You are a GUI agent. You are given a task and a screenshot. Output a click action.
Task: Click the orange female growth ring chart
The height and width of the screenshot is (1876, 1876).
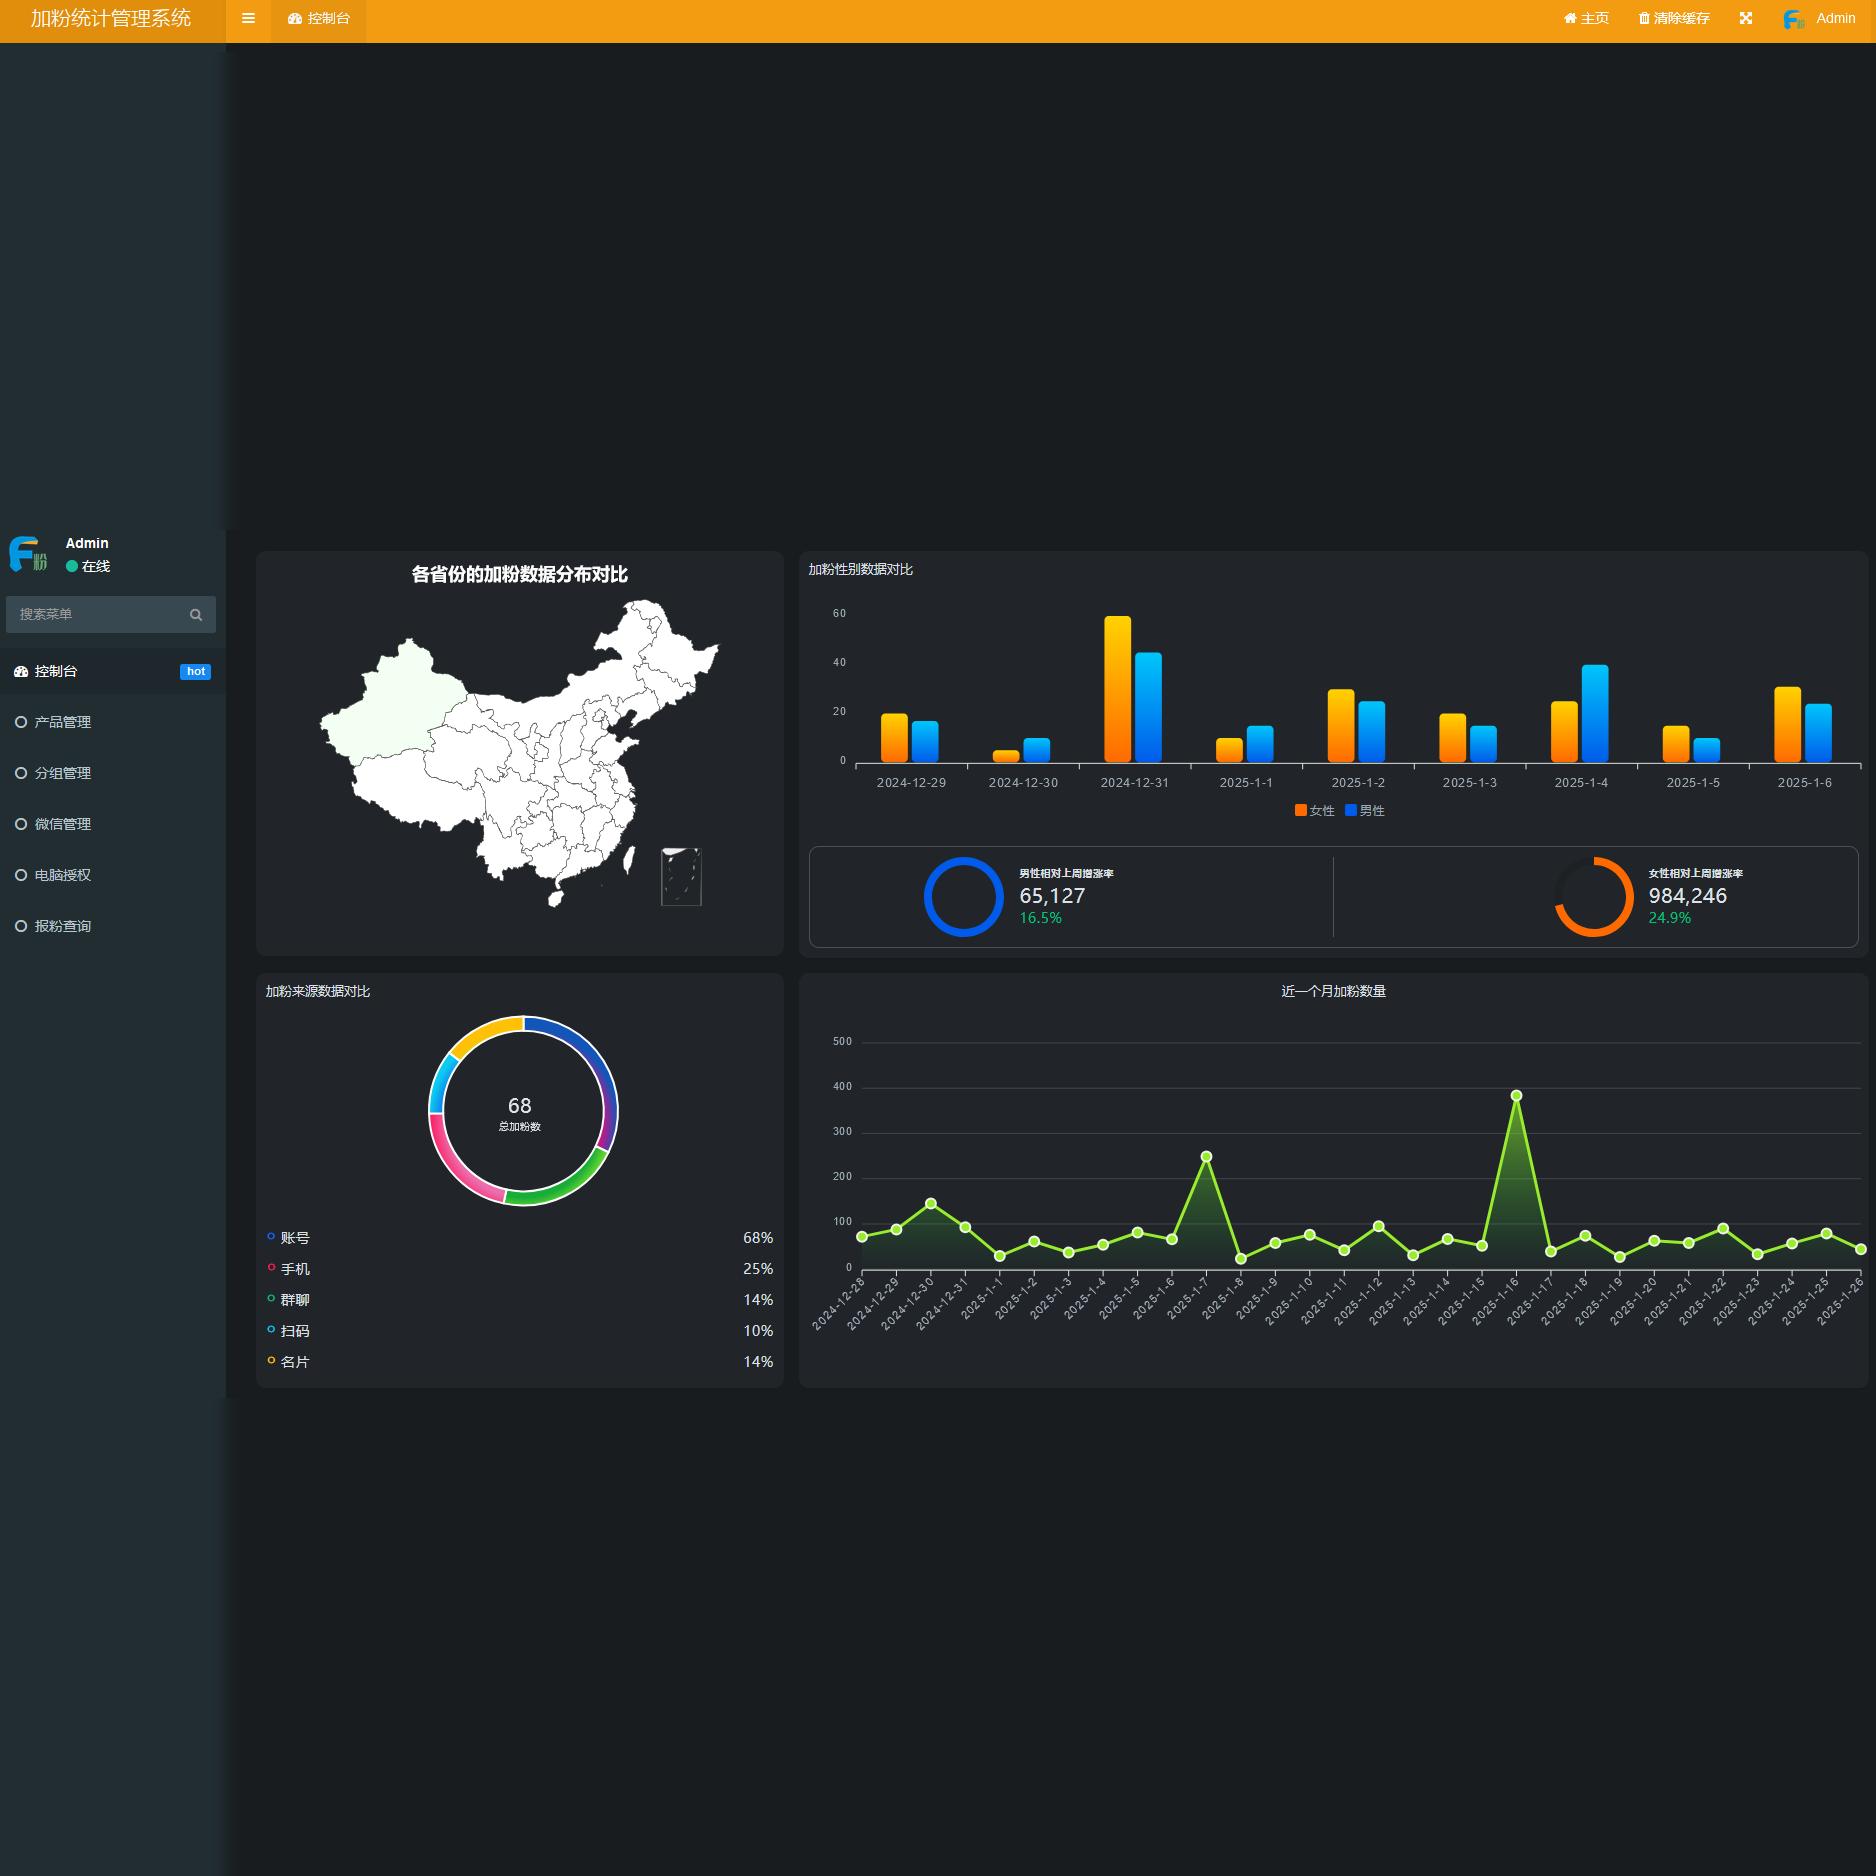(1593, 897)
